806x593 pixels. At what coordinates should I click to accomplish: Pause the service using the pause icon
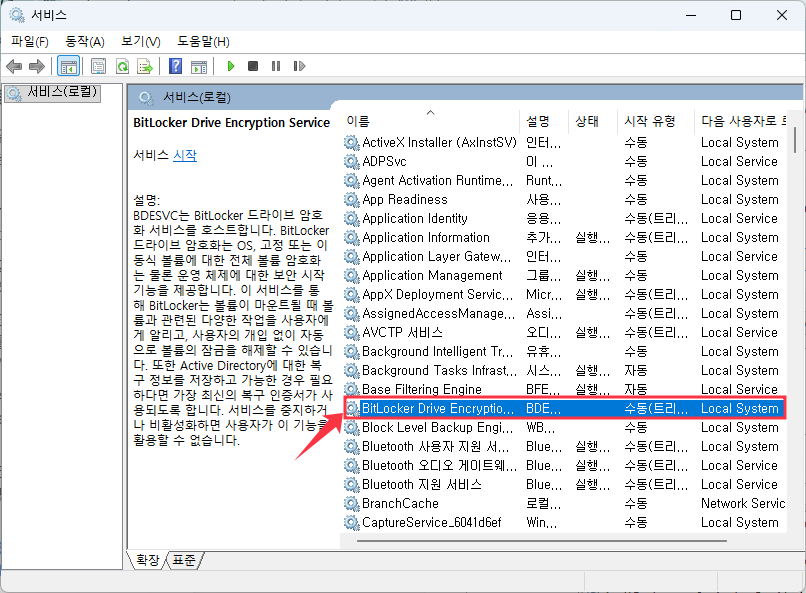point(275,66)
